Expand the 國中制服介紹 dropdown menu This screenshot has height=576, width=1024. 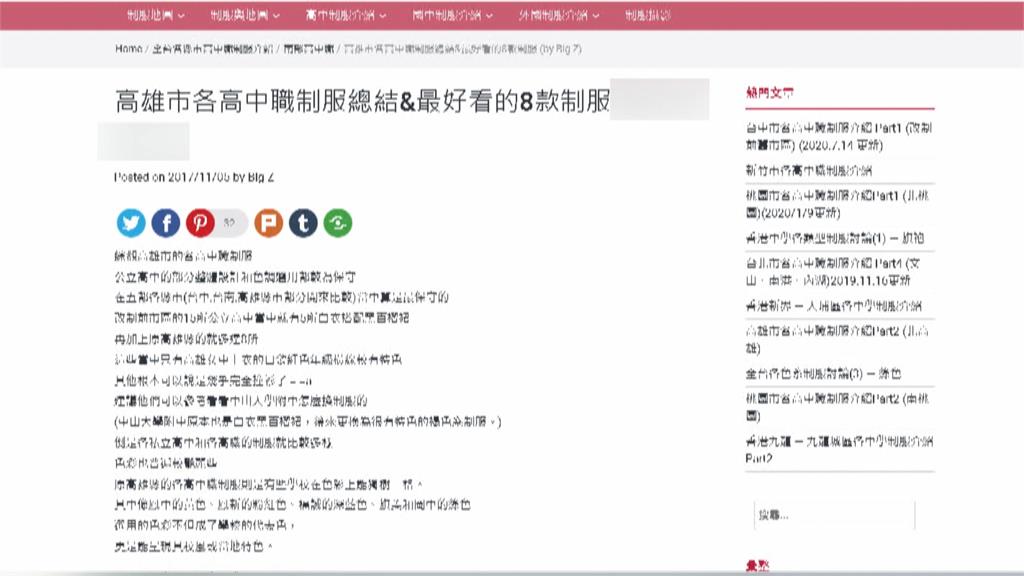(x=453, y=15)
